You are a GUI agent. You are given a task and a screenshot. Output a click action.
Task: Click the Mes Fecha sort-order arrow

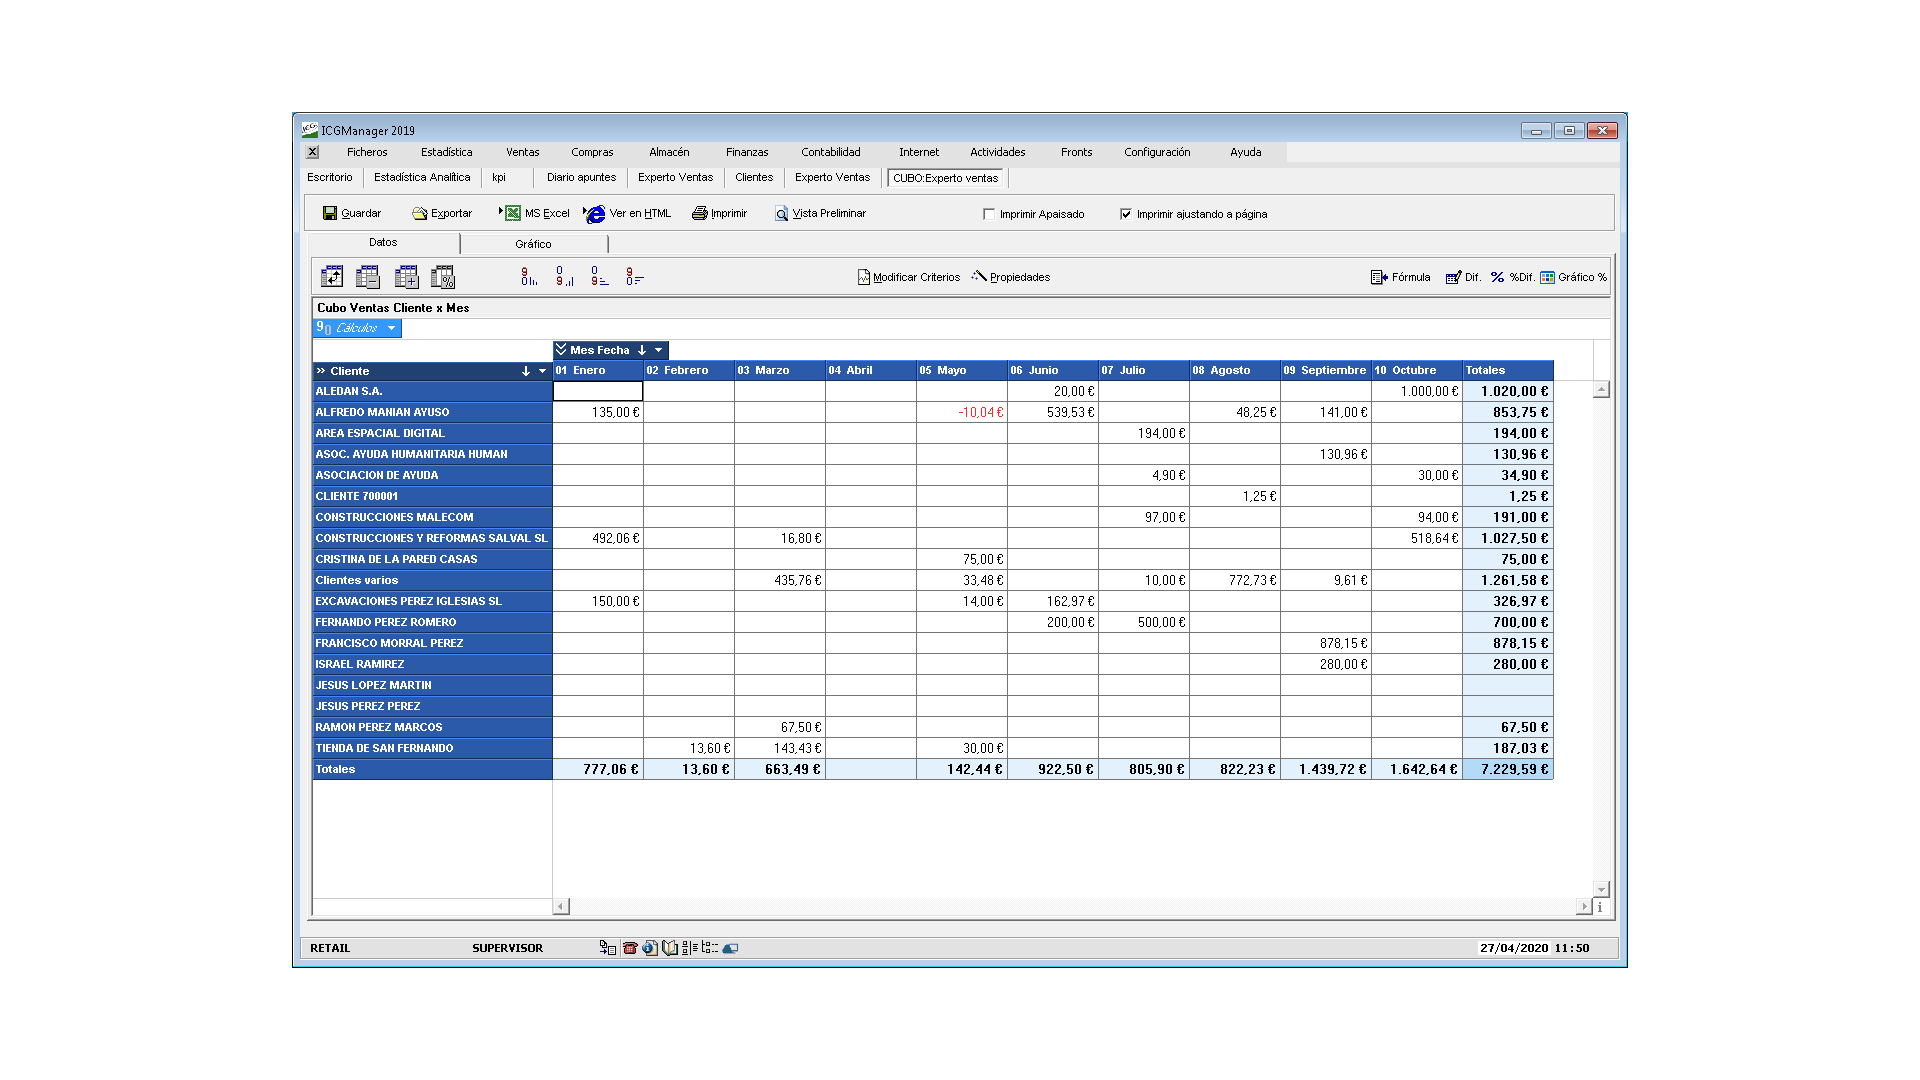coord(642,350)
